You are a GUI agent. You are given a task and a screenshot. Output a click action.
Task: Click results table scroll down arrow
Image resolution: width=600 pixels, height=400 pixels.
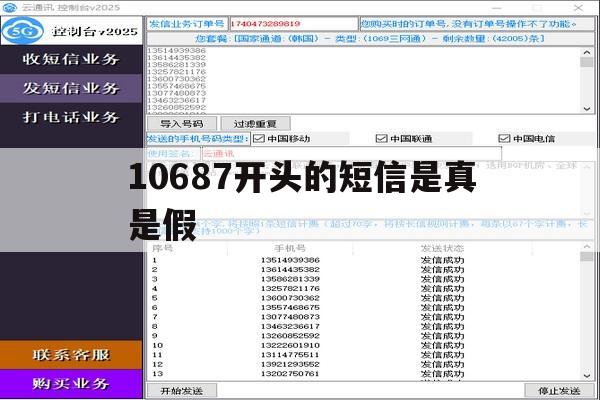587,376
